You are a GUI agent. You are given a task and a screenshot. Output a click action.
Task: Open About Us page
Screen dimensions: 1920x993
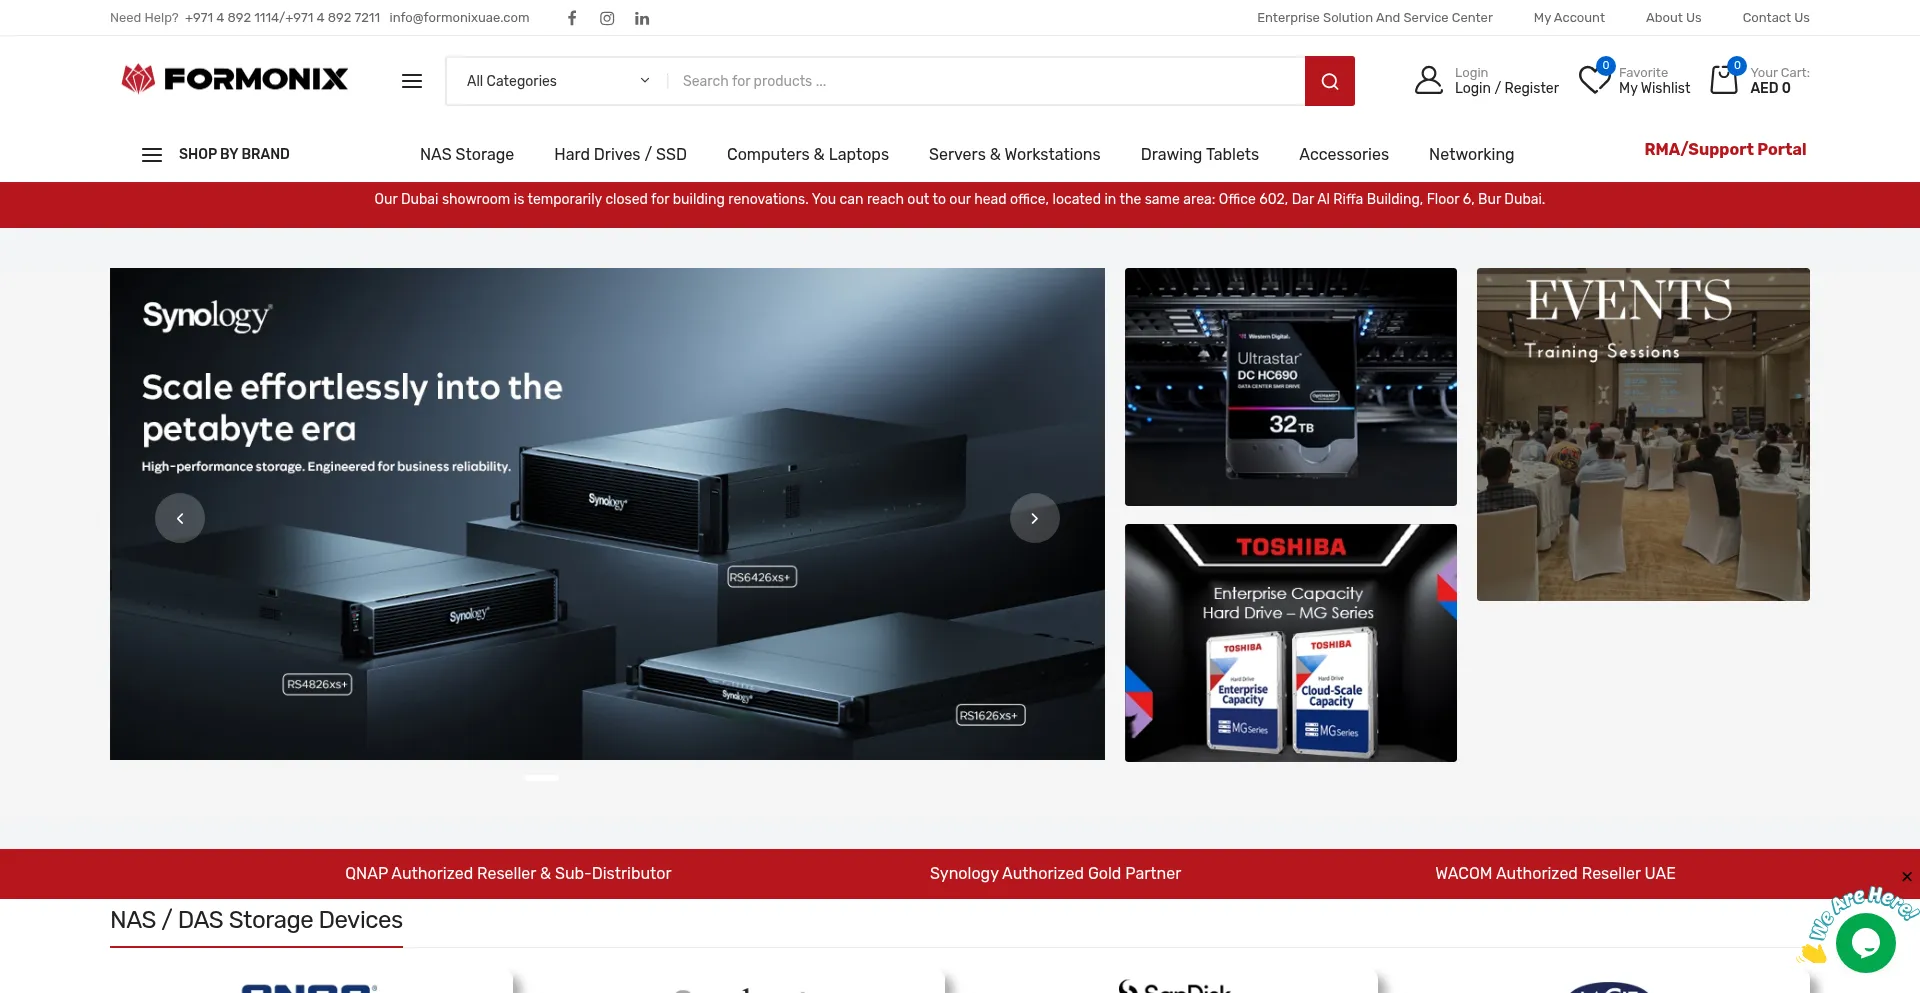pos(1673,18)
